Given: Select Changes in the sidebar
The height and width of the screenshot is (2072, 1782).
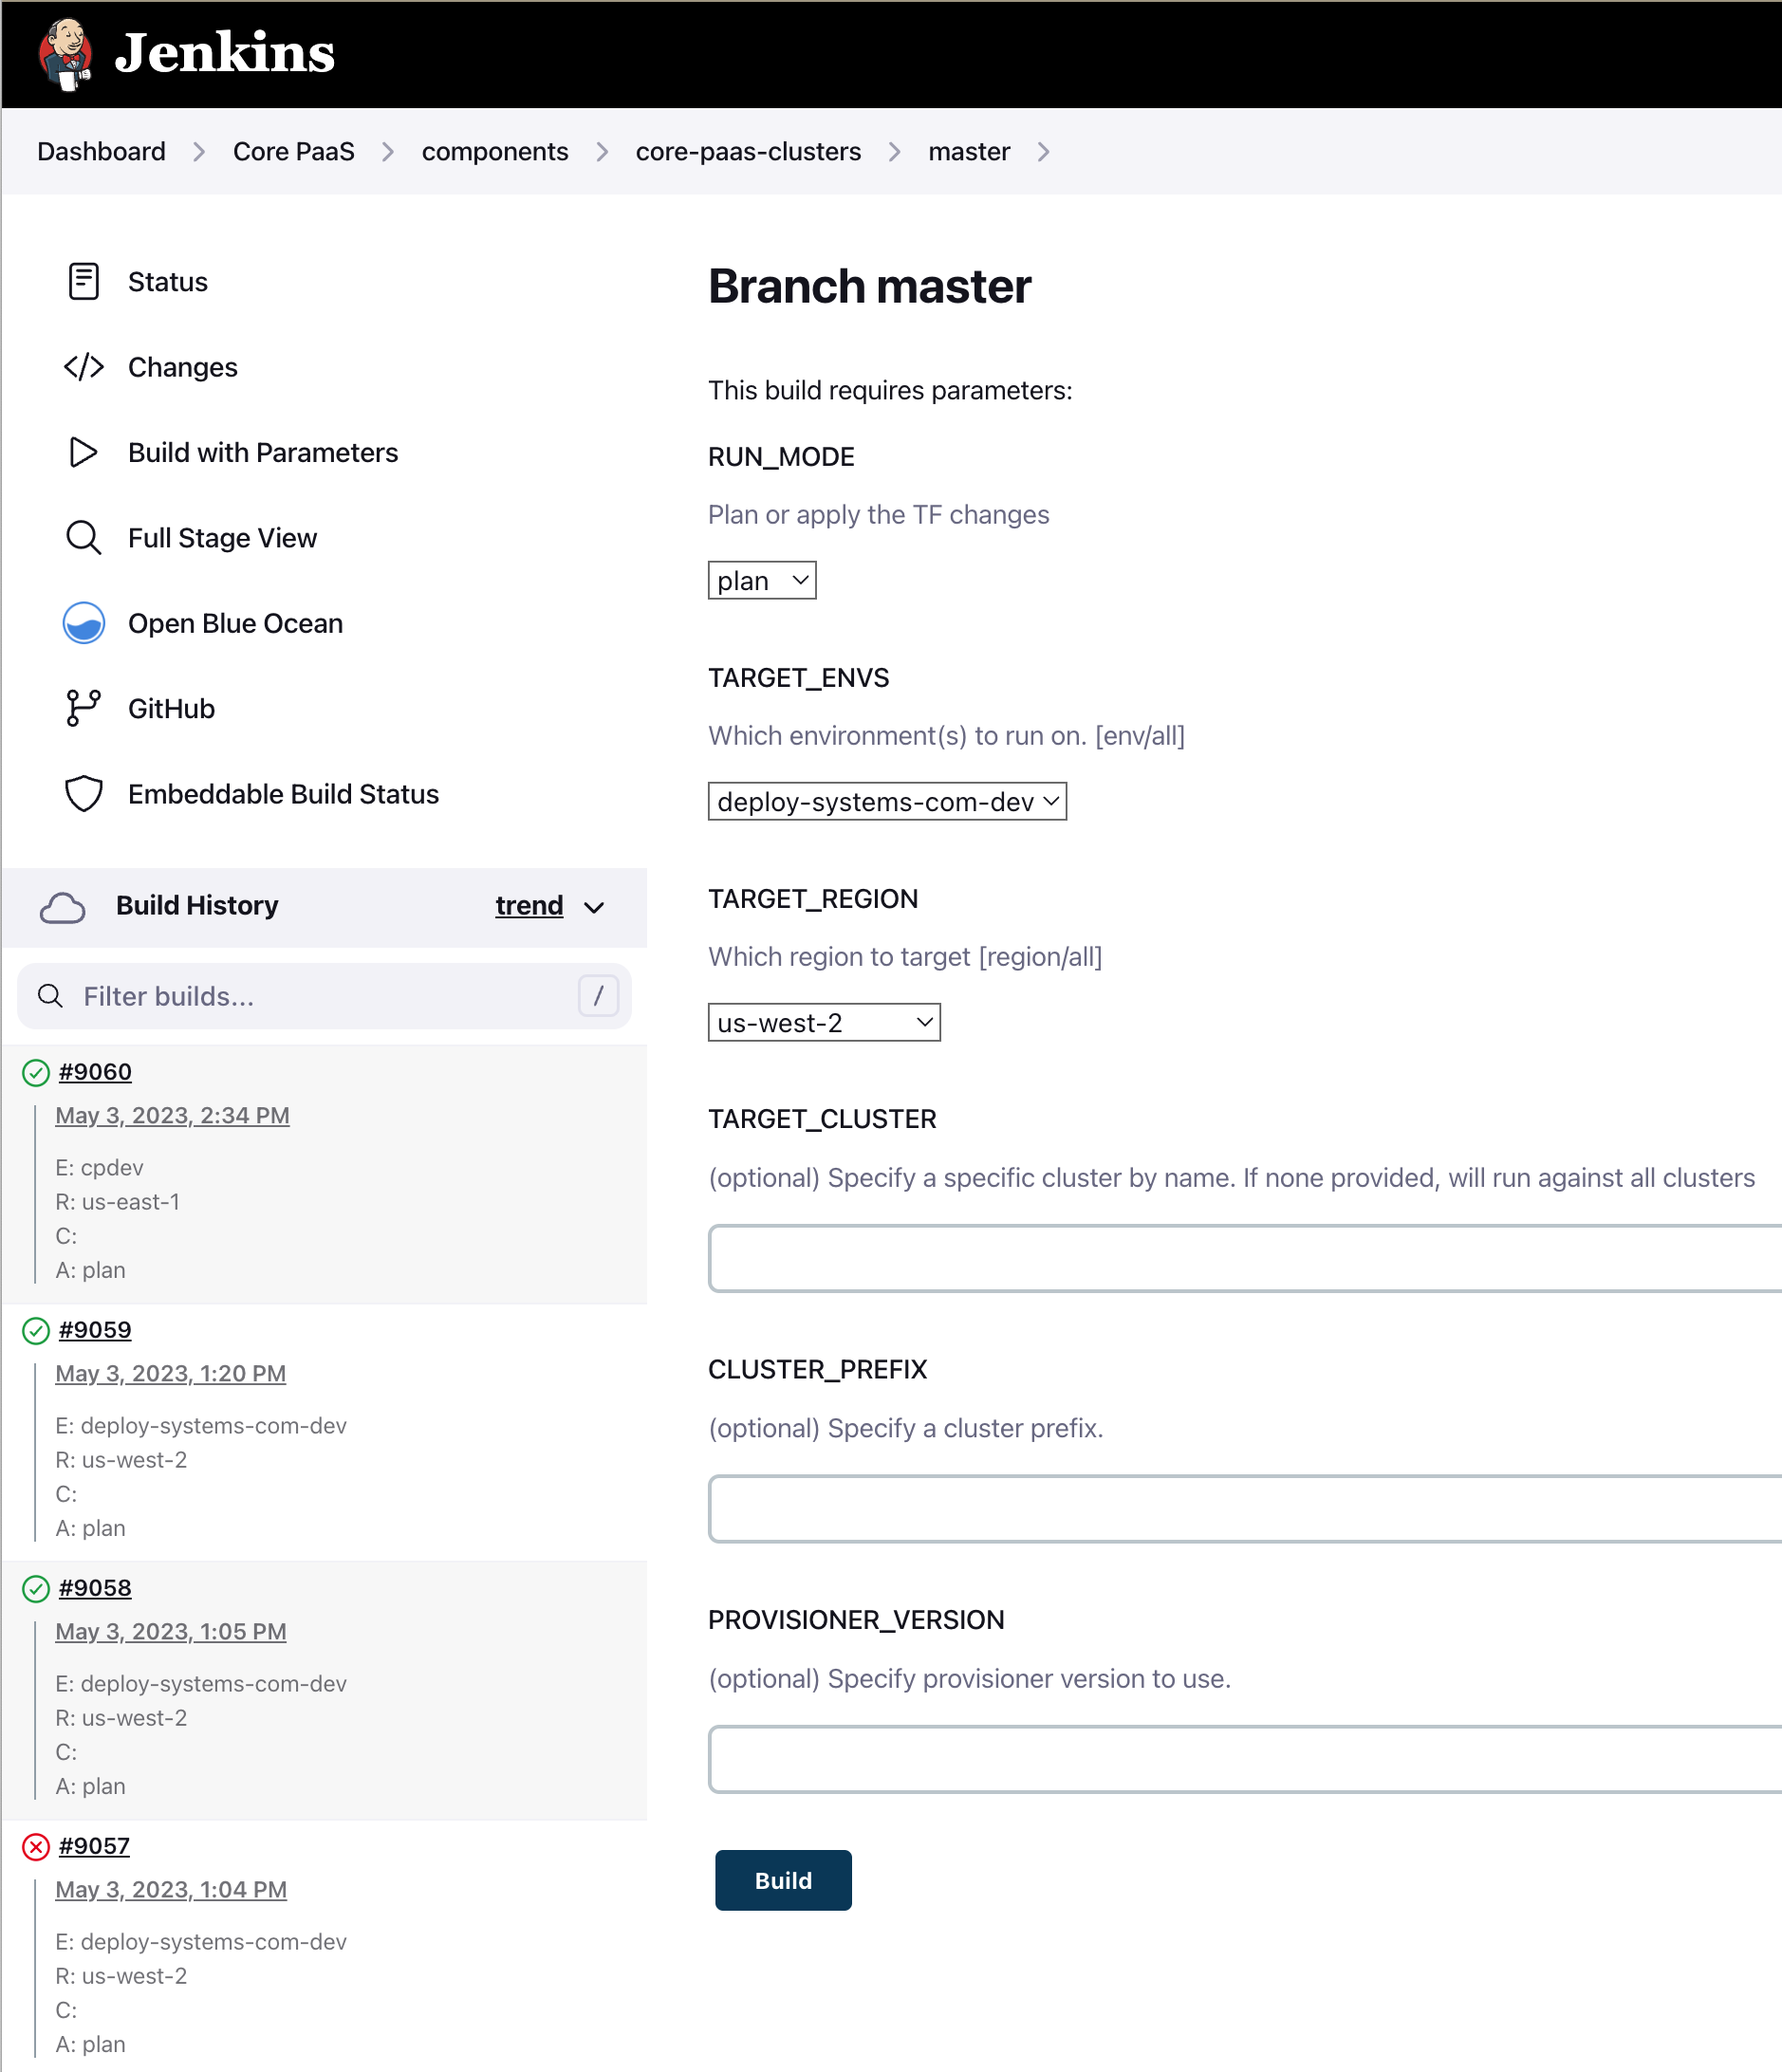Looking at the screenshot, I should click(x=183, y=367).
